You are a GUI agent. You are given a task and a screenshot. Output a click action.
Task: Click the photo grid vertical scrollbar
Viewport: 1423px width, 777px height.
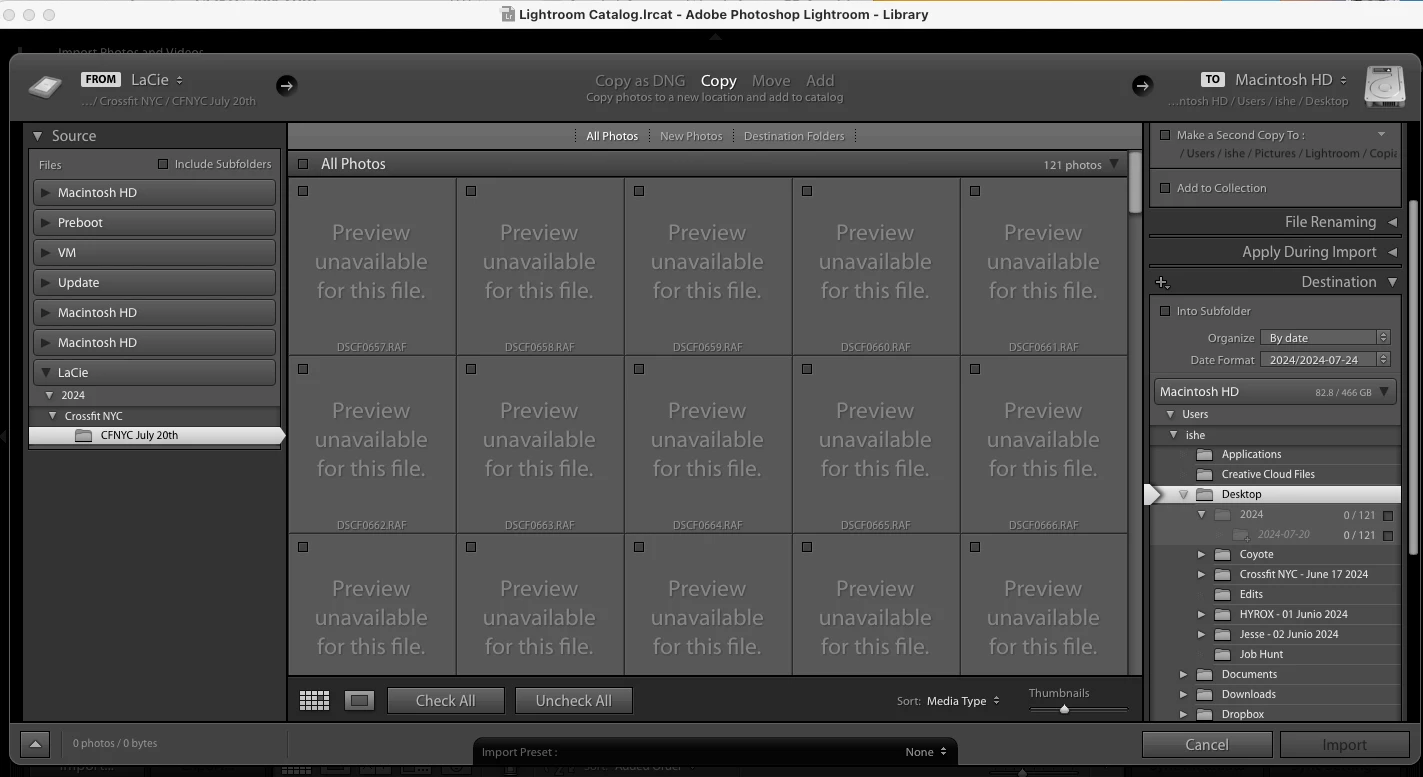point(1135,182)
